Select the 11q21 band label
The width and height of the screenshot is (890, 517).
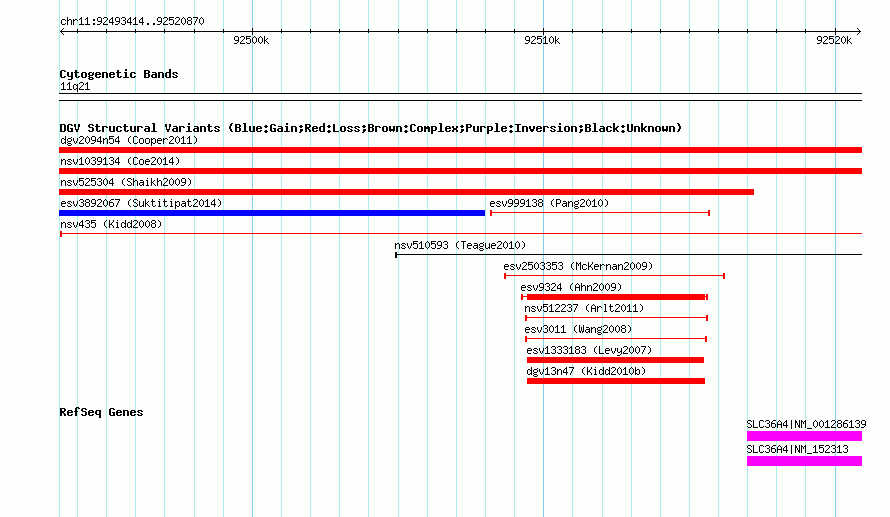click(x=75, y=86)
